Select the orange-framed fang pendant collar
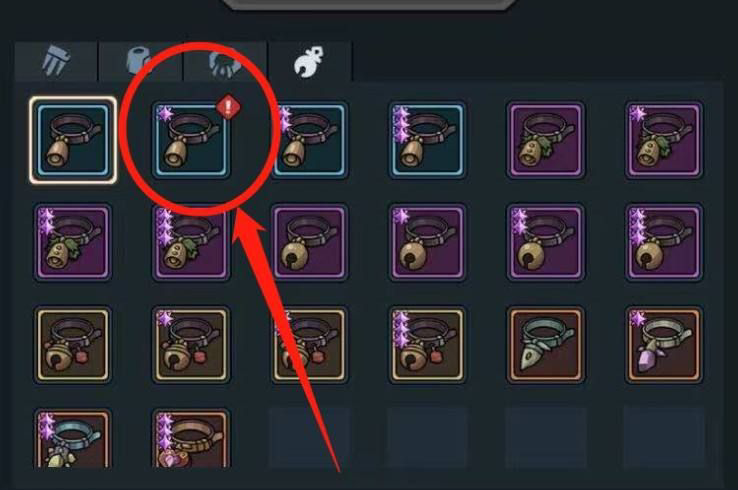 pos(545,344)
